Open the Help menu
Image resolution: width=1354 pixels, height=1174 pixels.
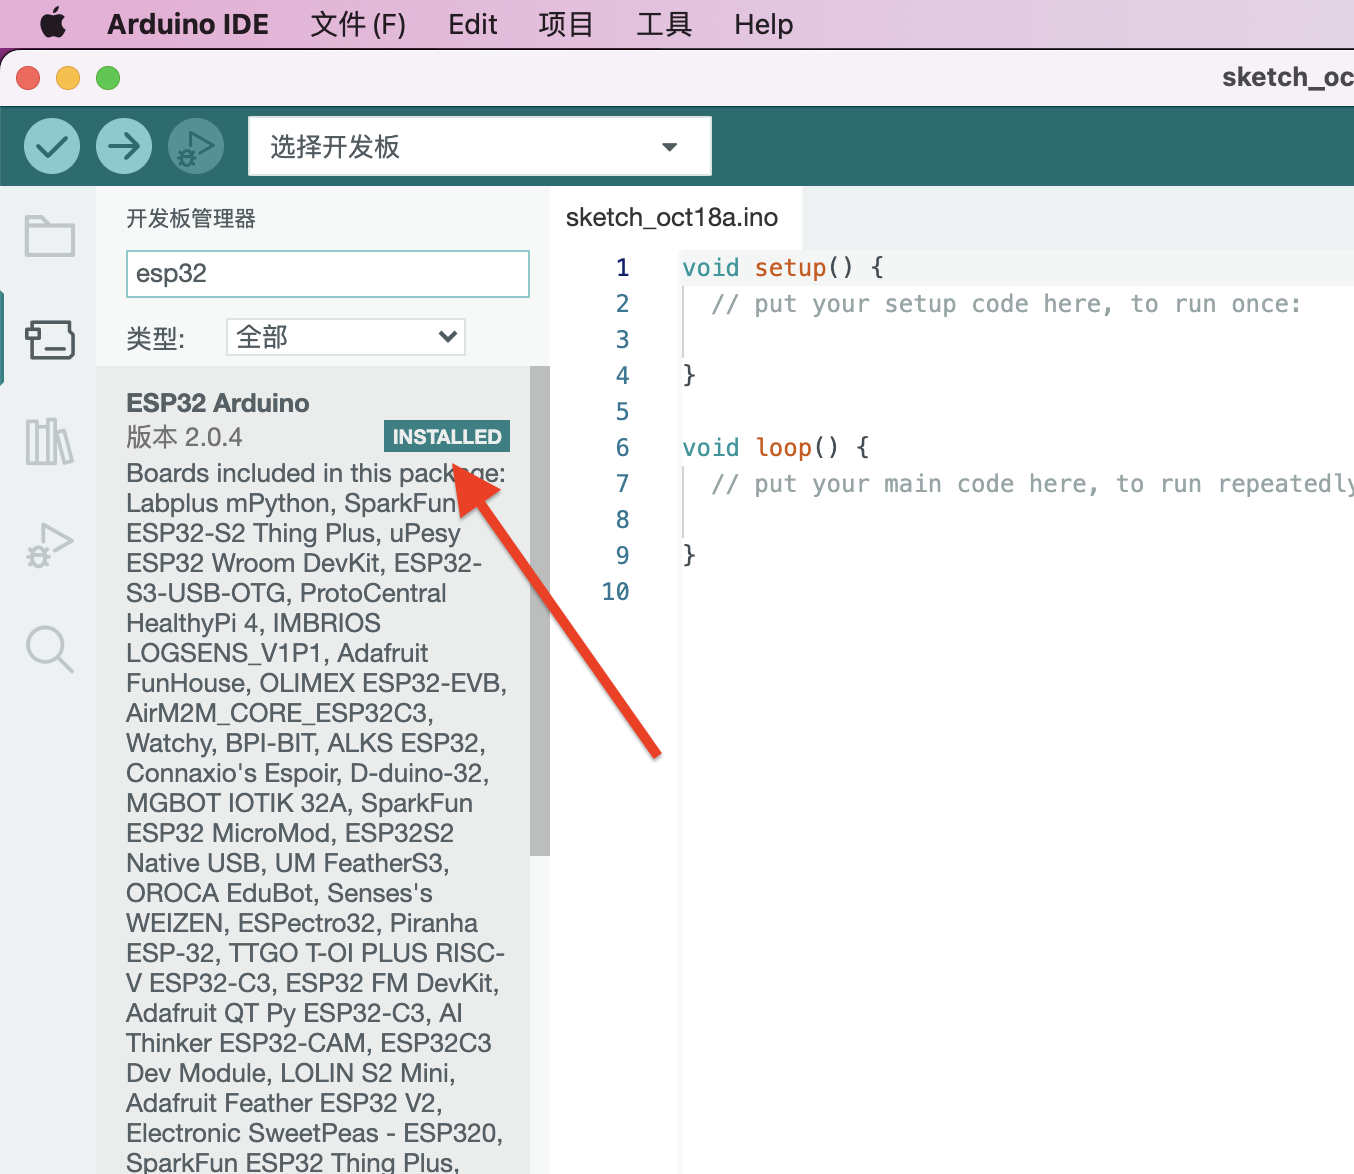763,24
